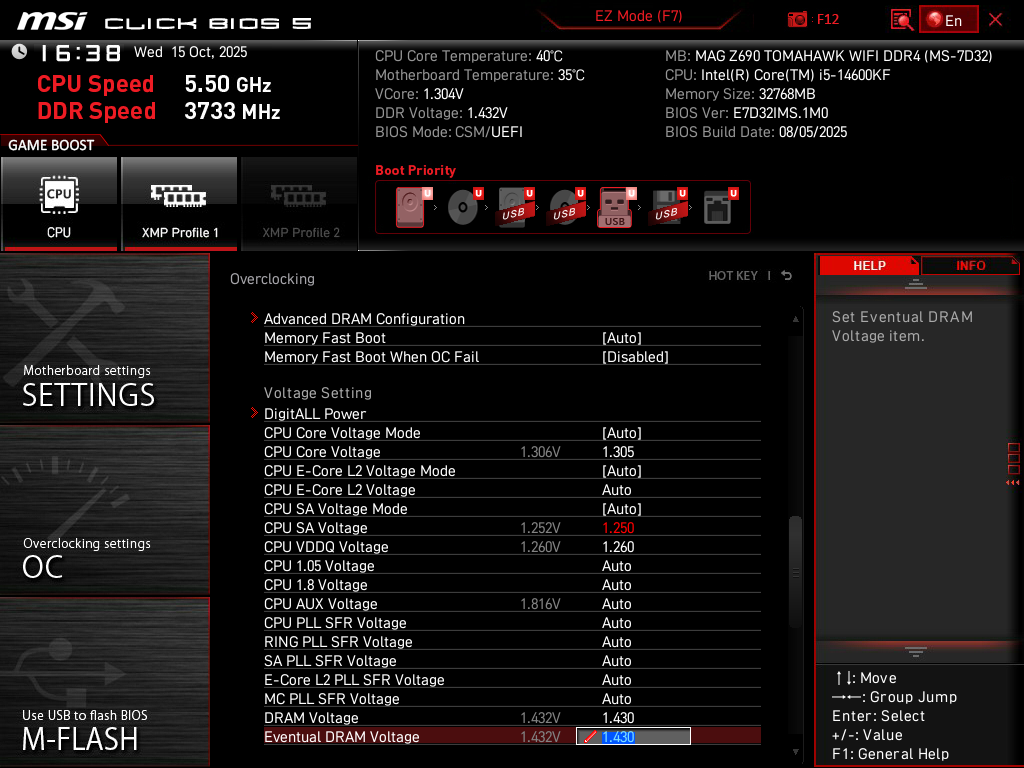Click the pencil icon in Eventual DRAM field

click(590, 737)
